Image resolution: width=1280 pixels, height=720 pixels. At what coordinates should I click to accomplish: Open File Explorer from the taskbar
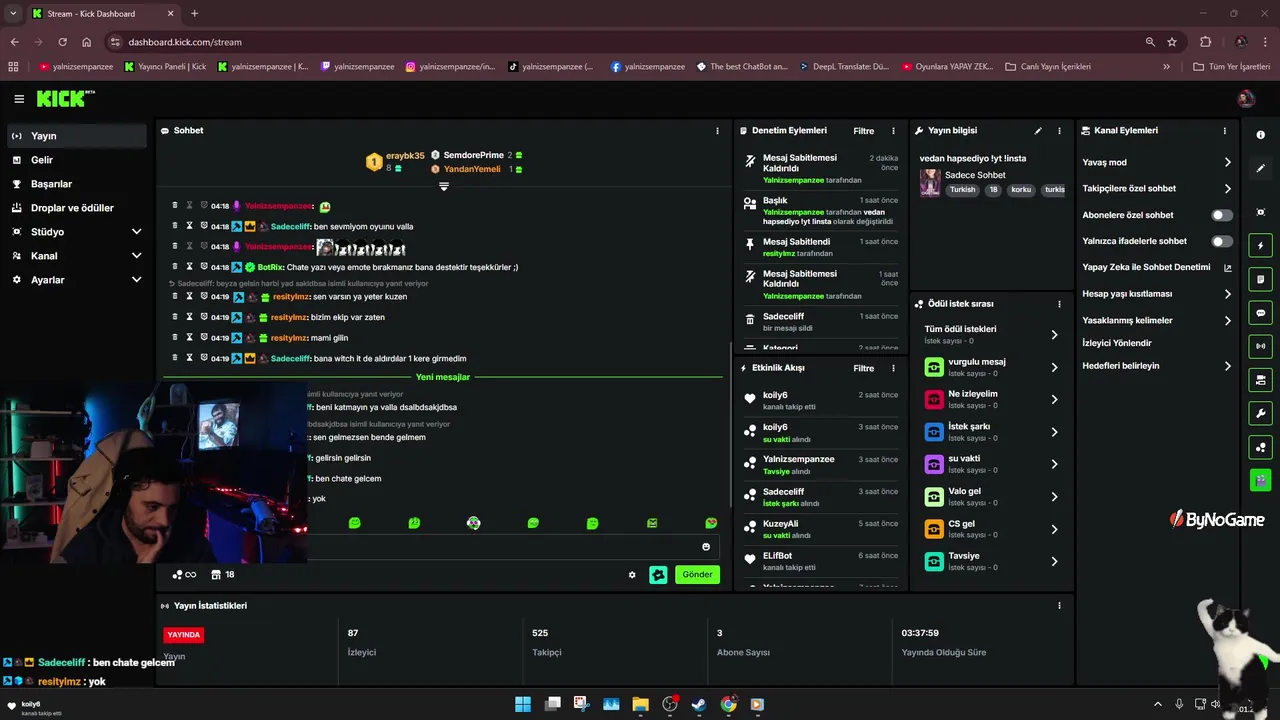pyautogui.click(x=640, y=704)
